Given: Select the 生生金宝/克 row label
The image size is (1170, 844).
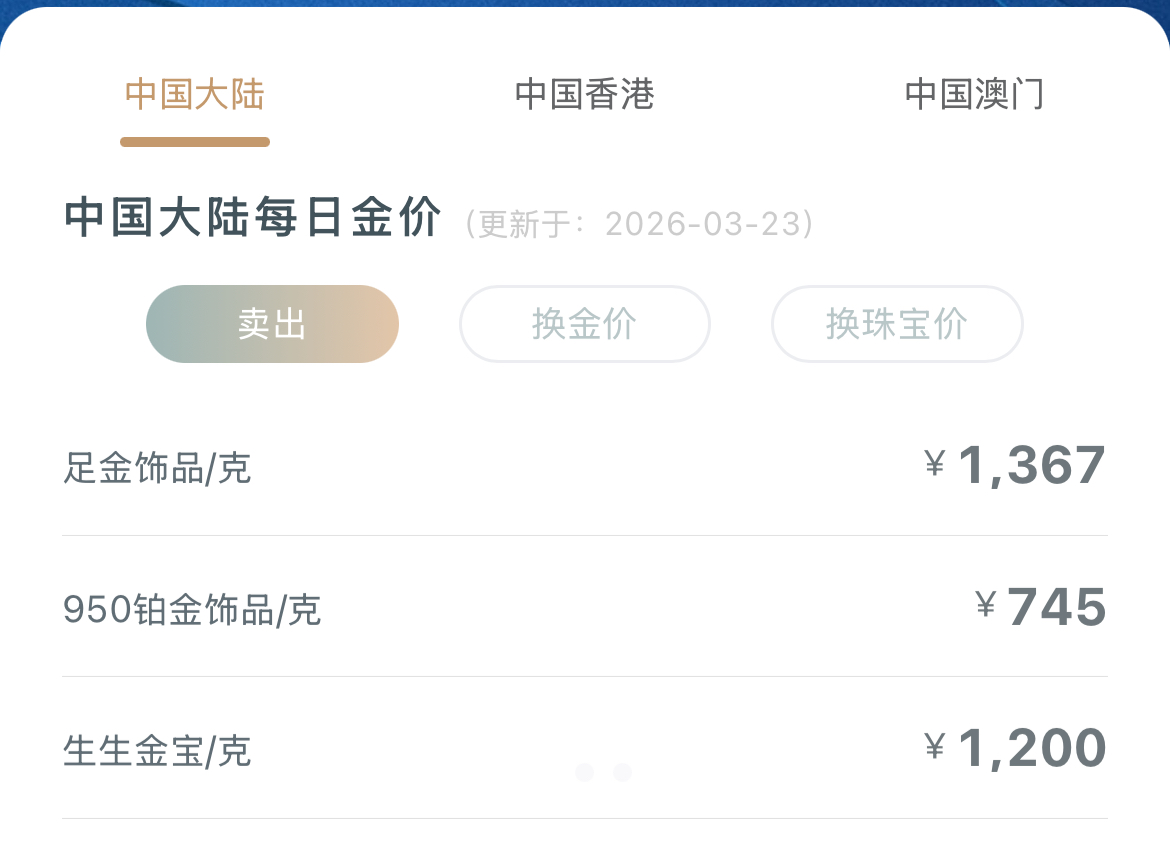Looking at the screenshot, I should [157, 751].
